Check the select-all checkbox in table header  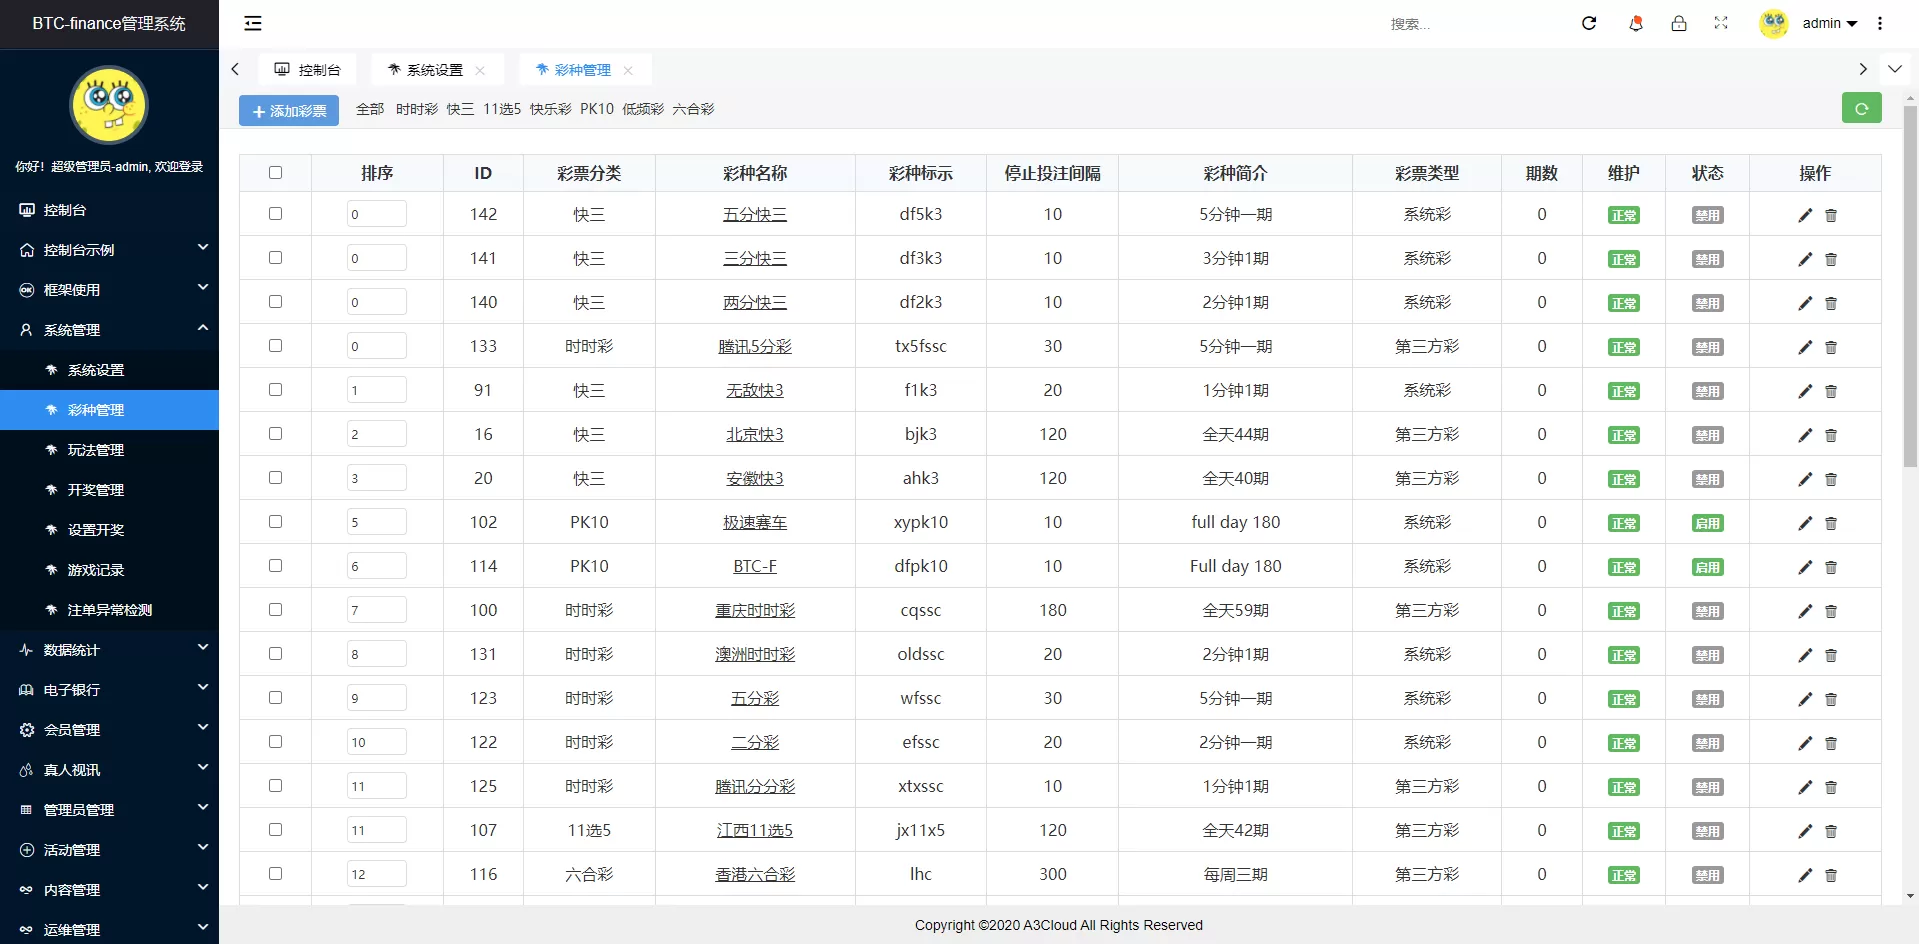point(275,172)
